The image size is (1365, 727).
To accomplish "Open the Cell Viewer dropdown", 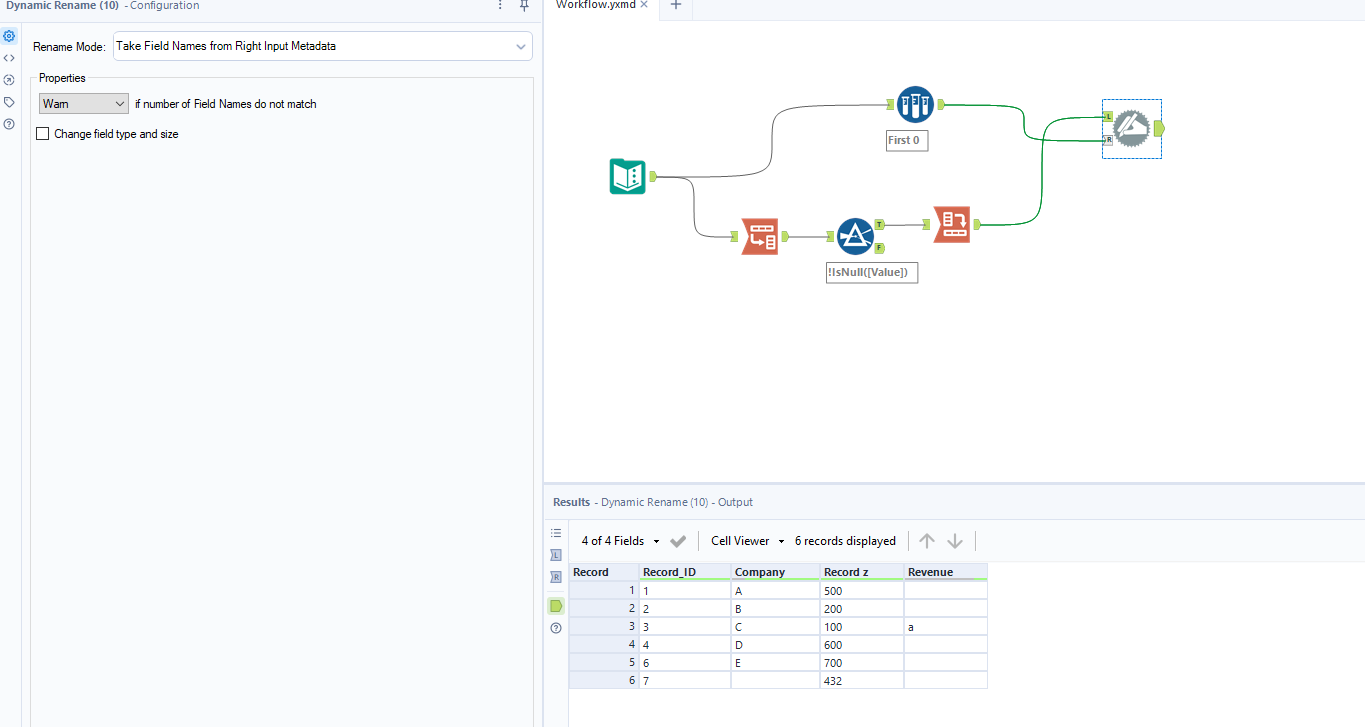I will coord(748,541).
